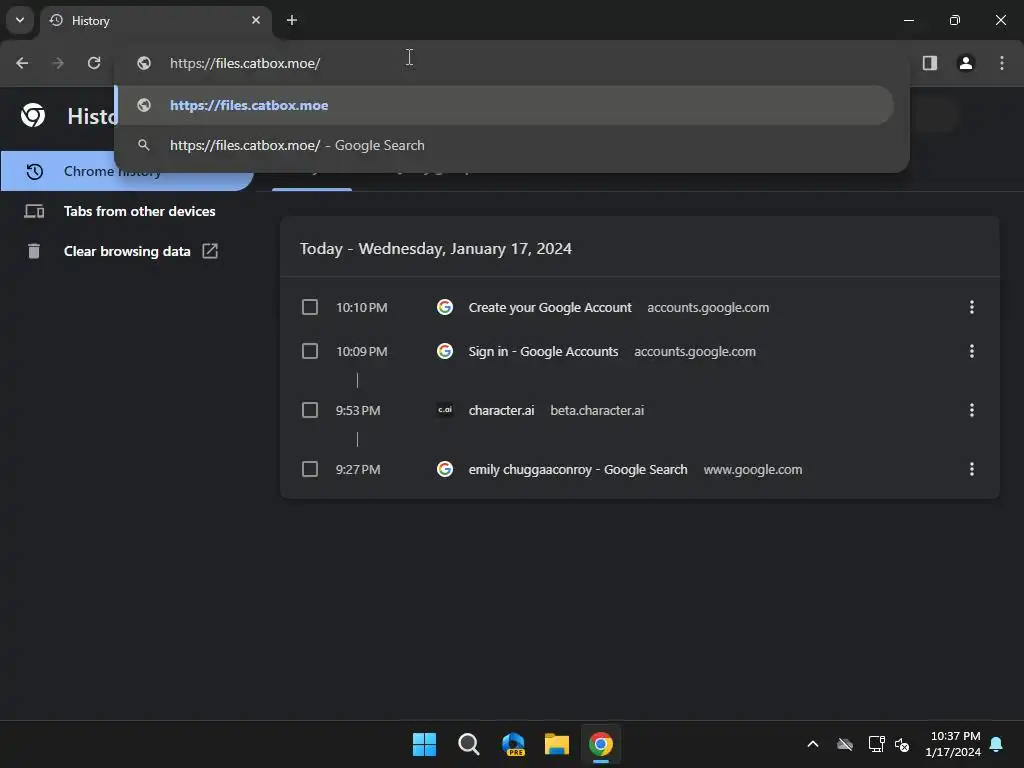Open actions menu for Sign in - Google Accounts
Viewport: 1024px width, 768px height.
click(972, 351)
